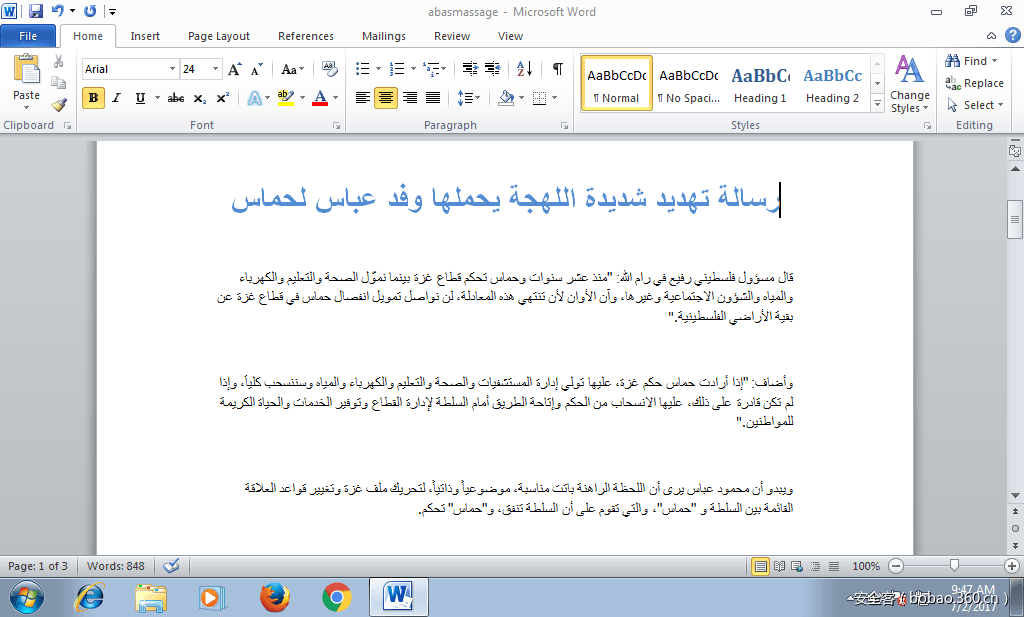1024x617 pixels.
Task: Switch to the Mailings ribbon tab
Action: pos(383,36)
